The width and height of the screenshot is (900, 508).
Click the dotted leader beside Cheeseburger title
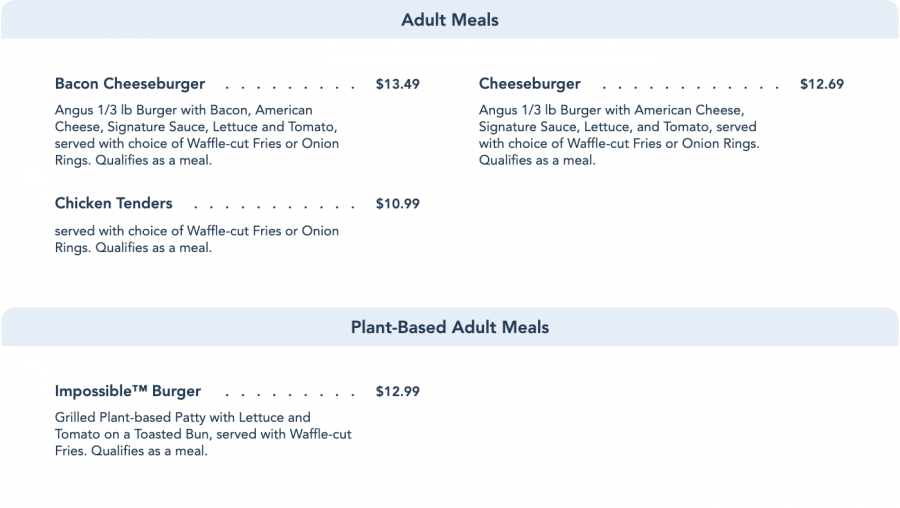690,86
